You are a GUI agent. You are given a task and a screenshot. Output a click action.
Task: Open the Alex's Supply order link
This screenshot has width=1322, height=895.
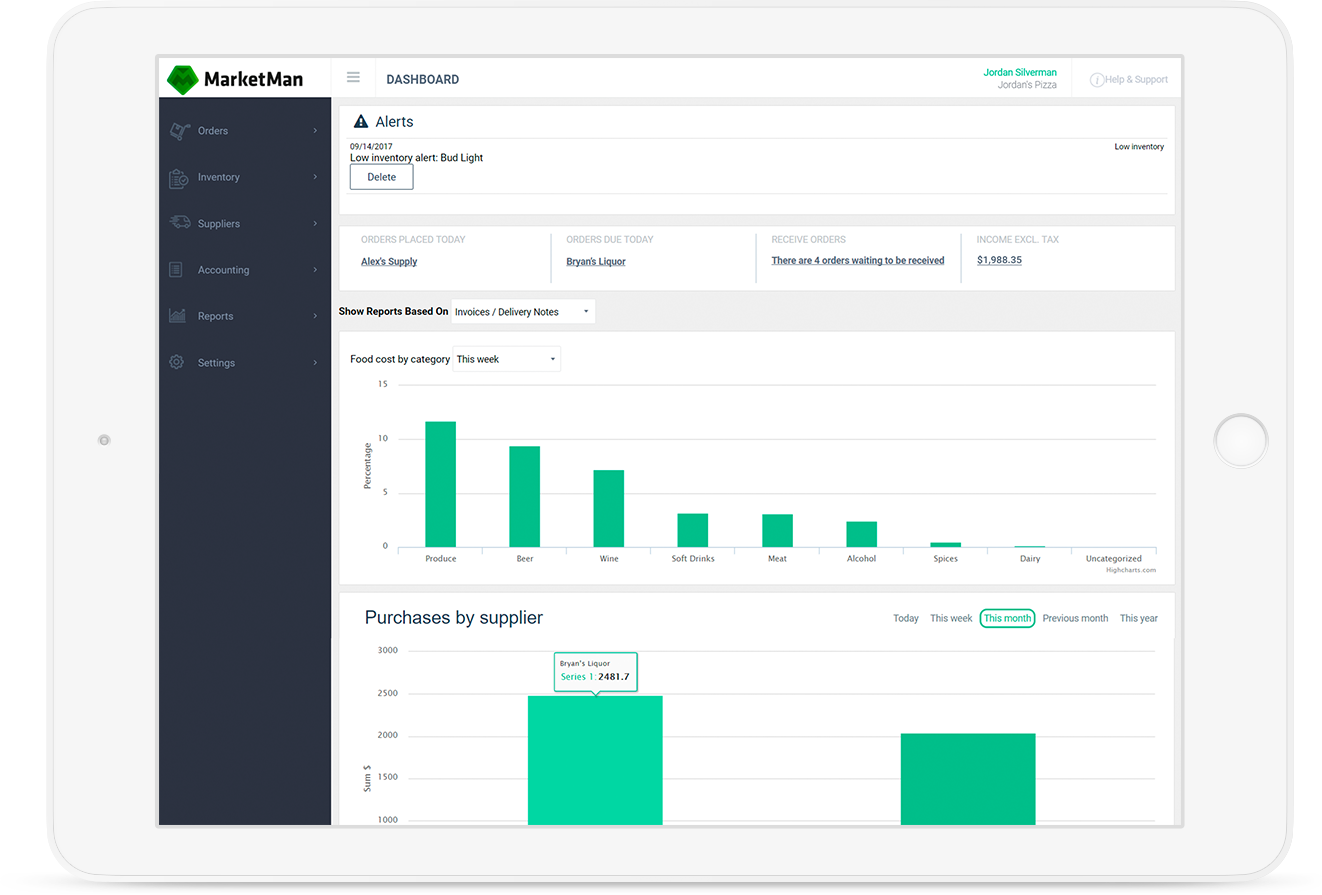389,260
